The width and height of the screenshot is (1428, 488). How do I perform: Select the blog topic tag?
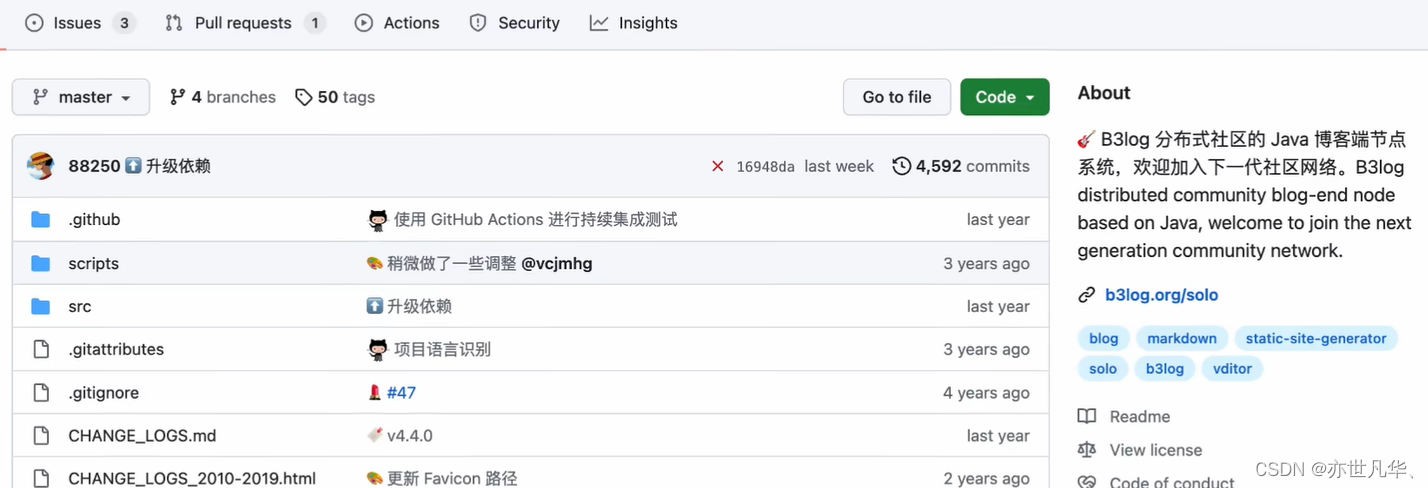pyautogui.click(x=1104, y=338)
